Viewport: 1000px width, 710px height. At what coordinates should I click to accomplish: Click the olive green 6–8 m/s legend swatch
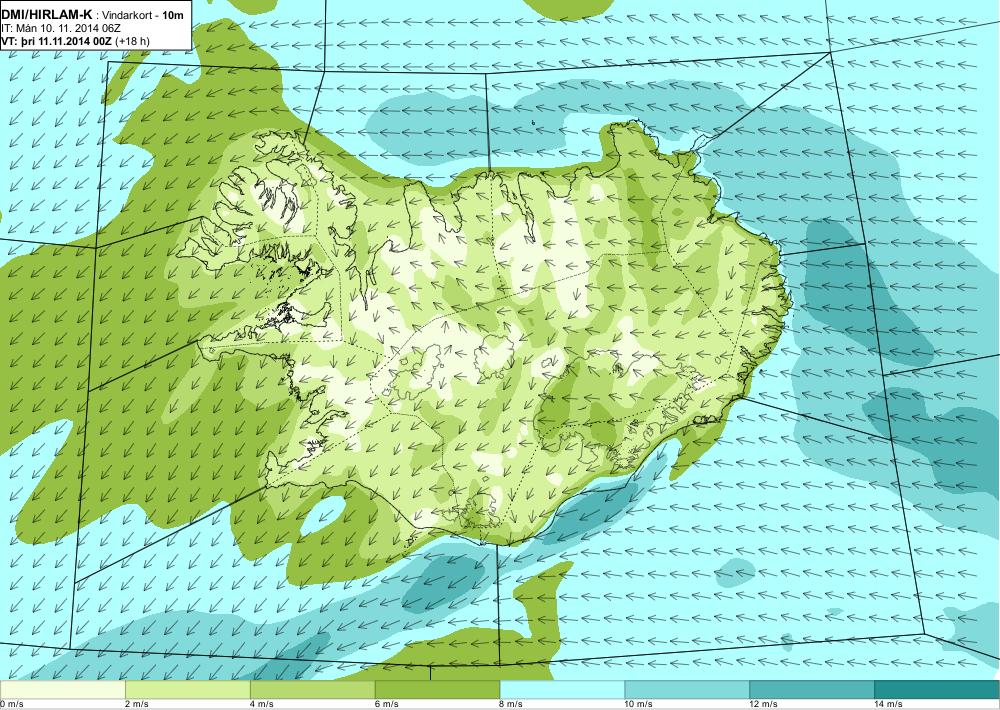(438, 690)
